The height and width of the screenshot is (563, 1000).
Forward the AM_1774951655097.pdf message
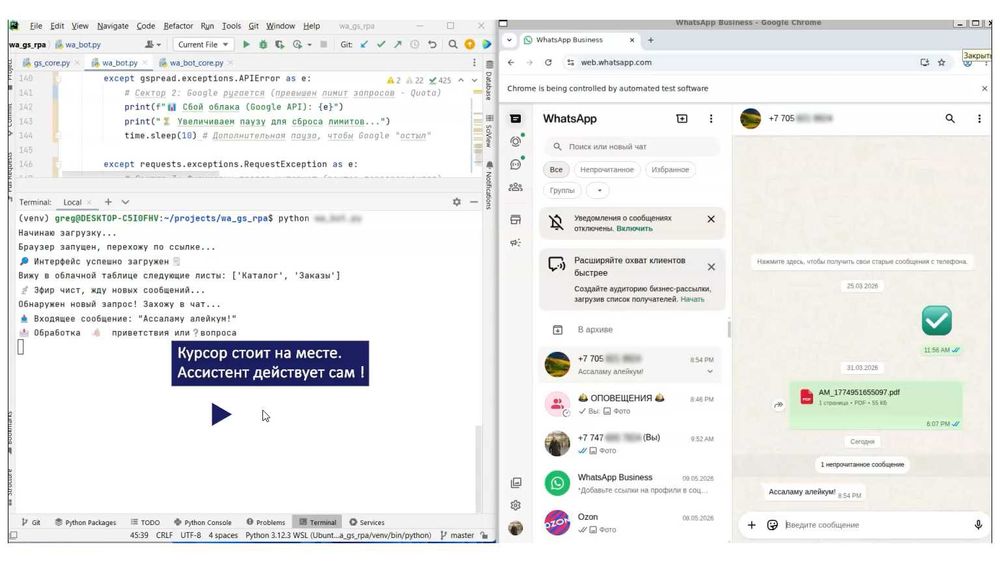click(x=778, y=405)
